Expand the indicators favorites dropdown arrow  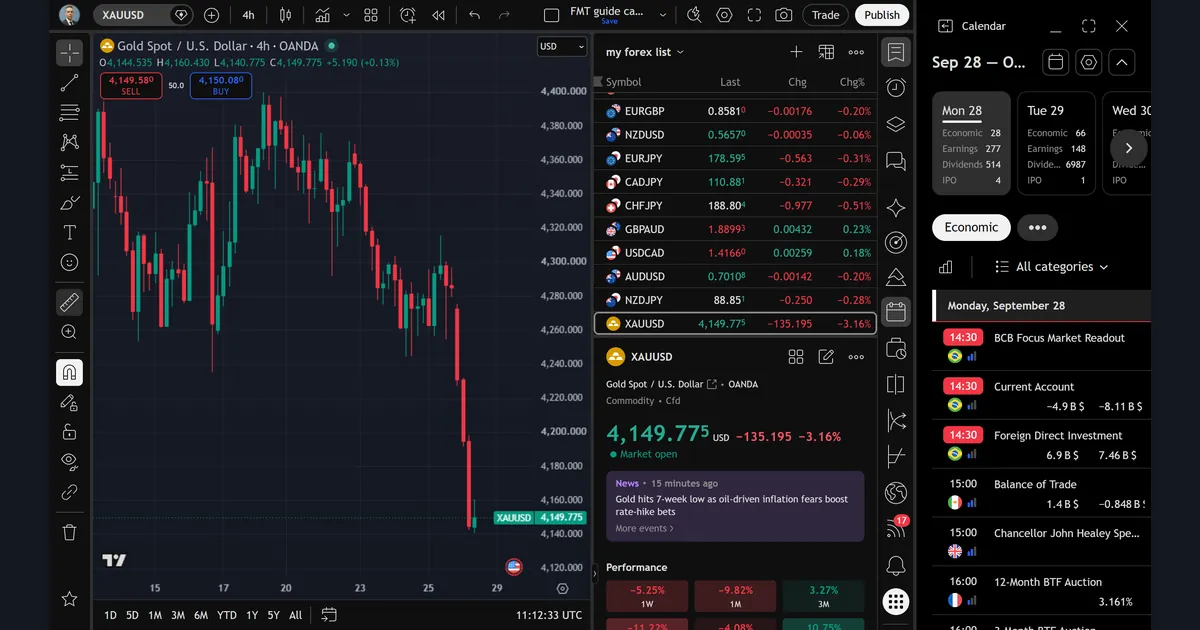point(346,15)
